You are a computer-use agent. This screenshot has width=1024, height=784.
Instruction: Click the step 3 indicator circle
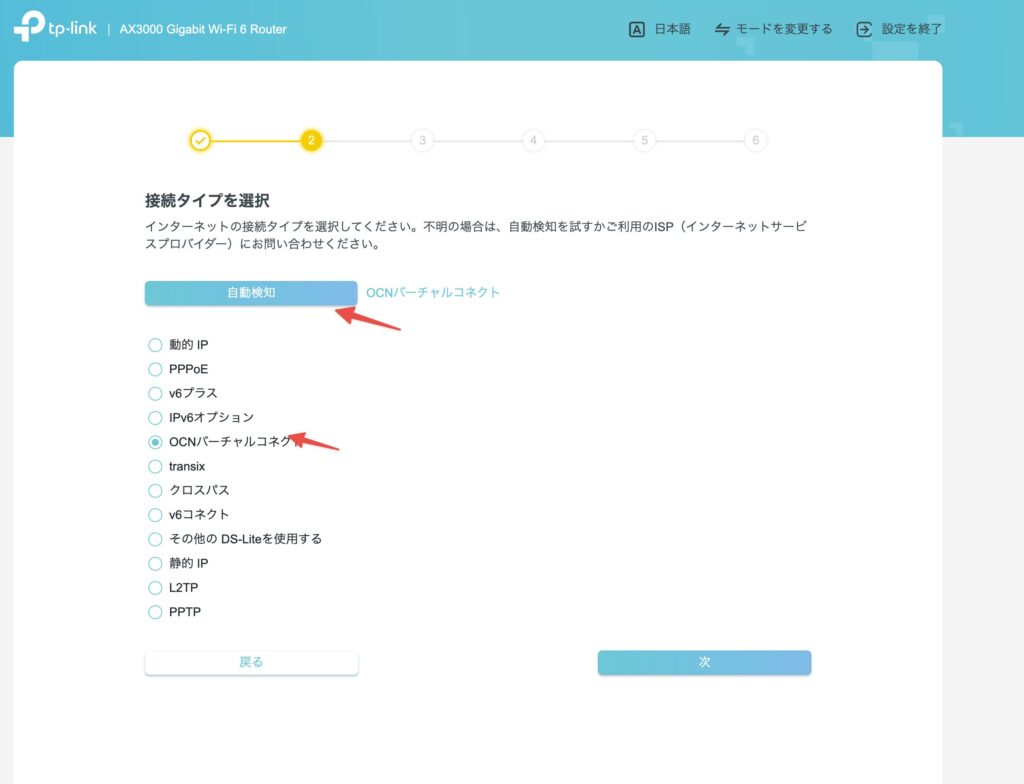pos(422,141)
